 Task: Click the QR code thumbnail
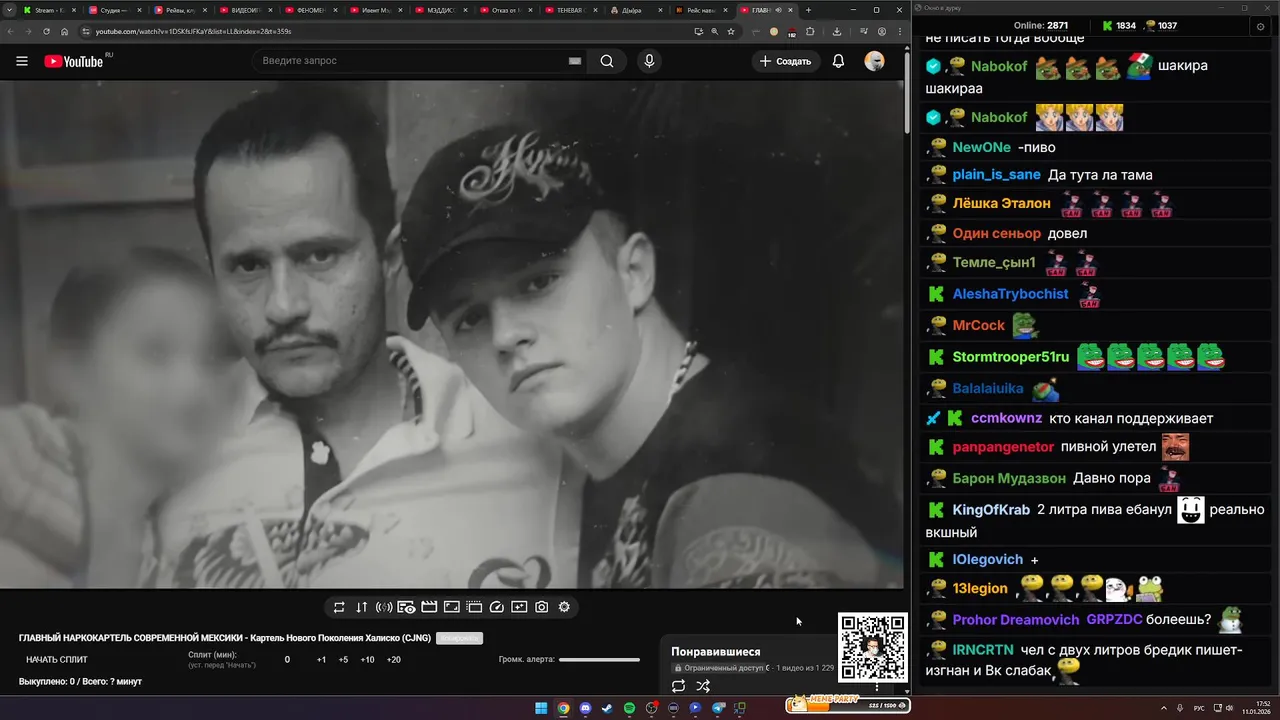[872, 648]
